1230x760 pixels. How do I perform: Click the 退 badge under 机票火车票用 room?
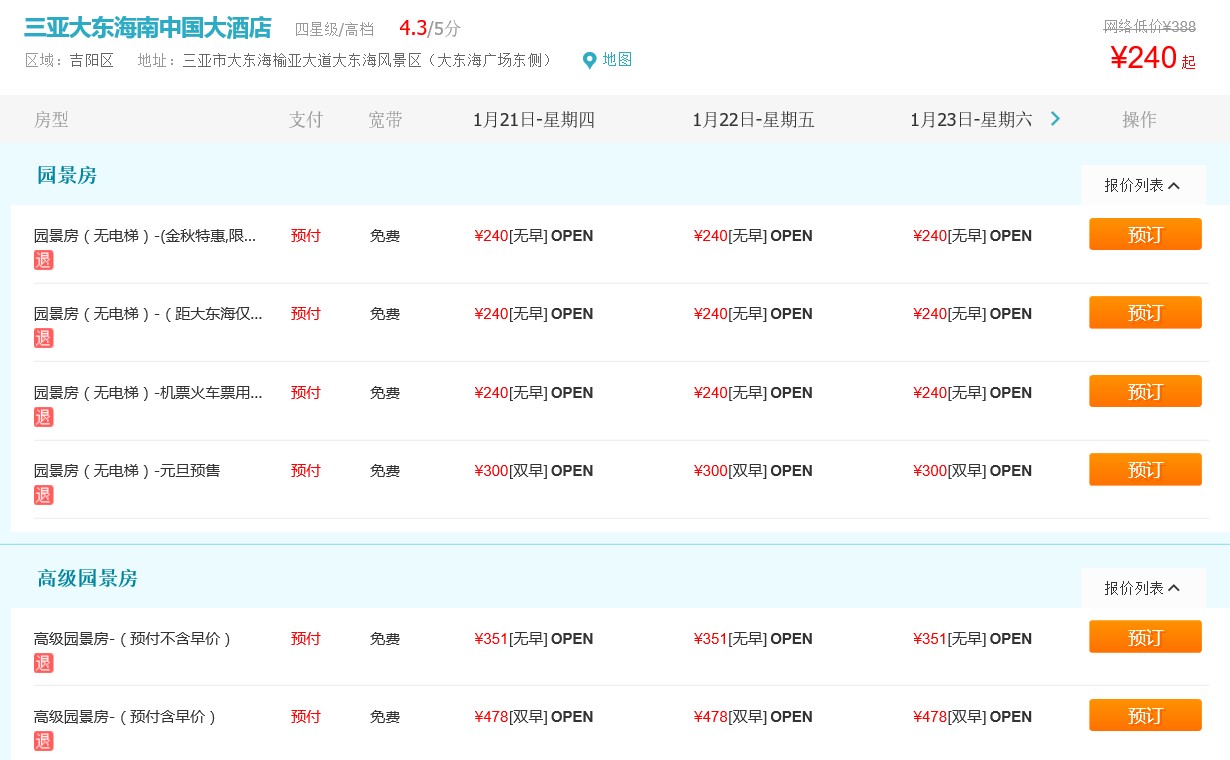43,417
